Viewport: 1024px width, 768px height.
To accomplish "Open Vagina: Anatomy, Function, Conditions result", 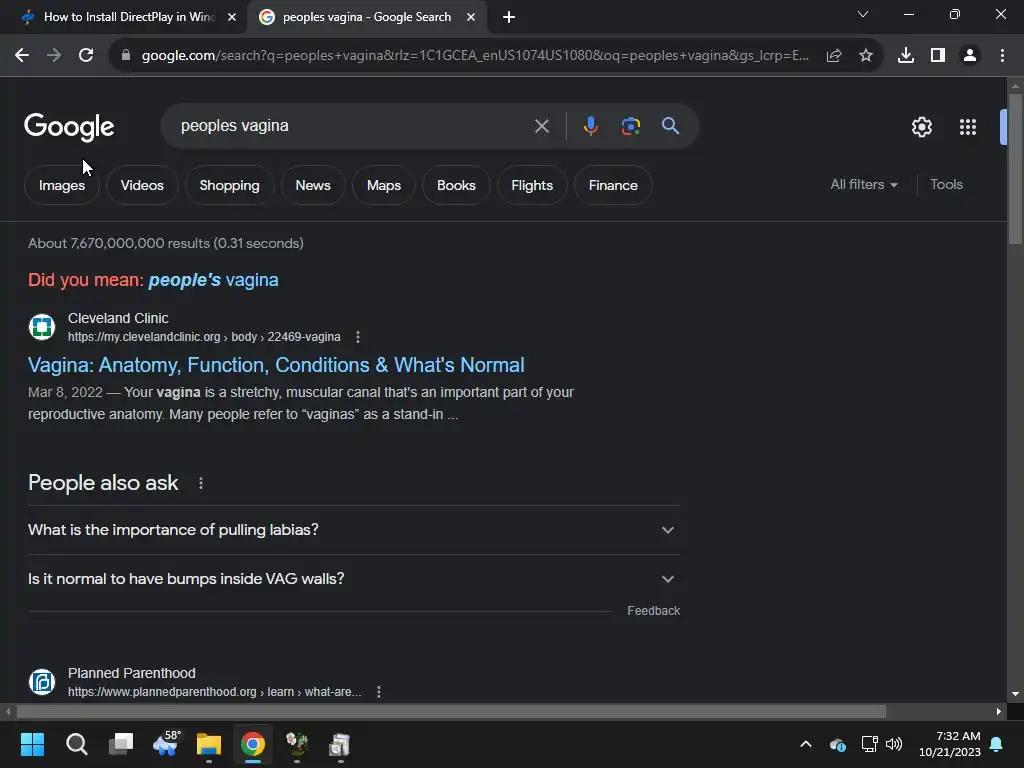I will 276,365.
